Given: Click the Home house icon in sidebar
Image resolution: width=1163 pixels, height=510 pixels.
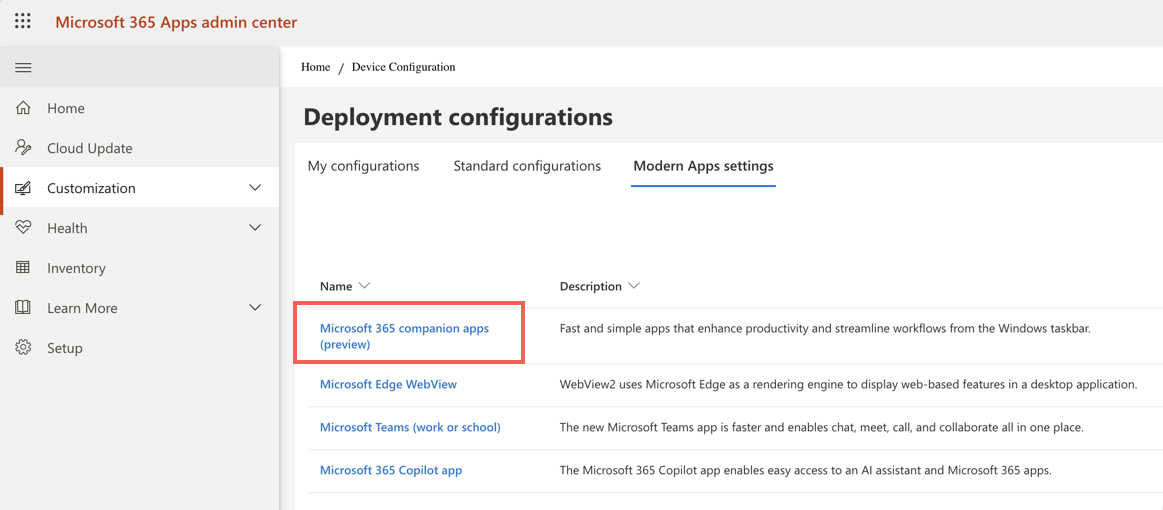Looking at the screenshot, I should click(23, 108).
